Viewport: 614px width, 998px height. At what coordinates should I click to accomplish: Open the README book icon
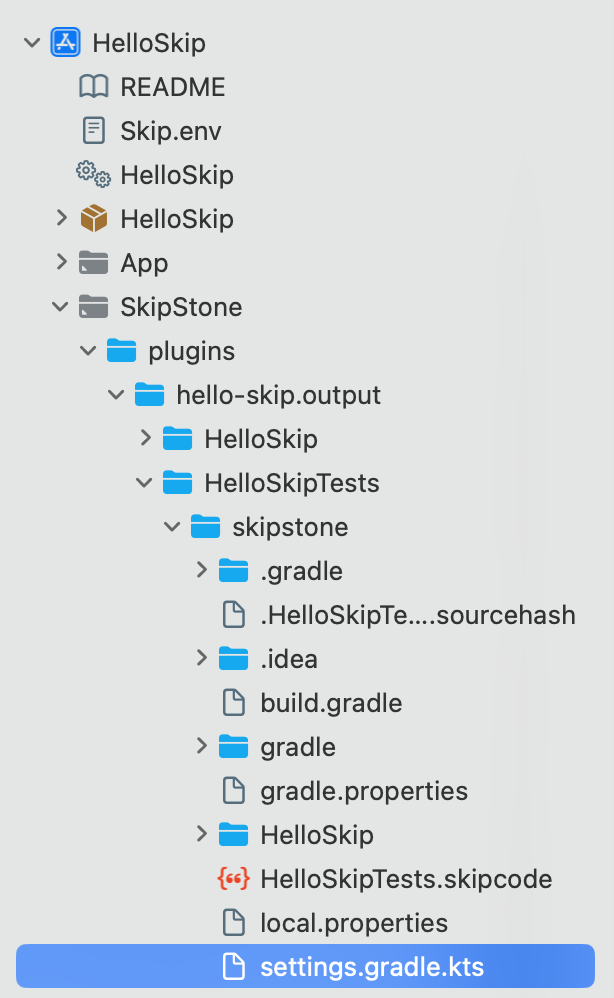pyautogui.click(x=93, y=86)
